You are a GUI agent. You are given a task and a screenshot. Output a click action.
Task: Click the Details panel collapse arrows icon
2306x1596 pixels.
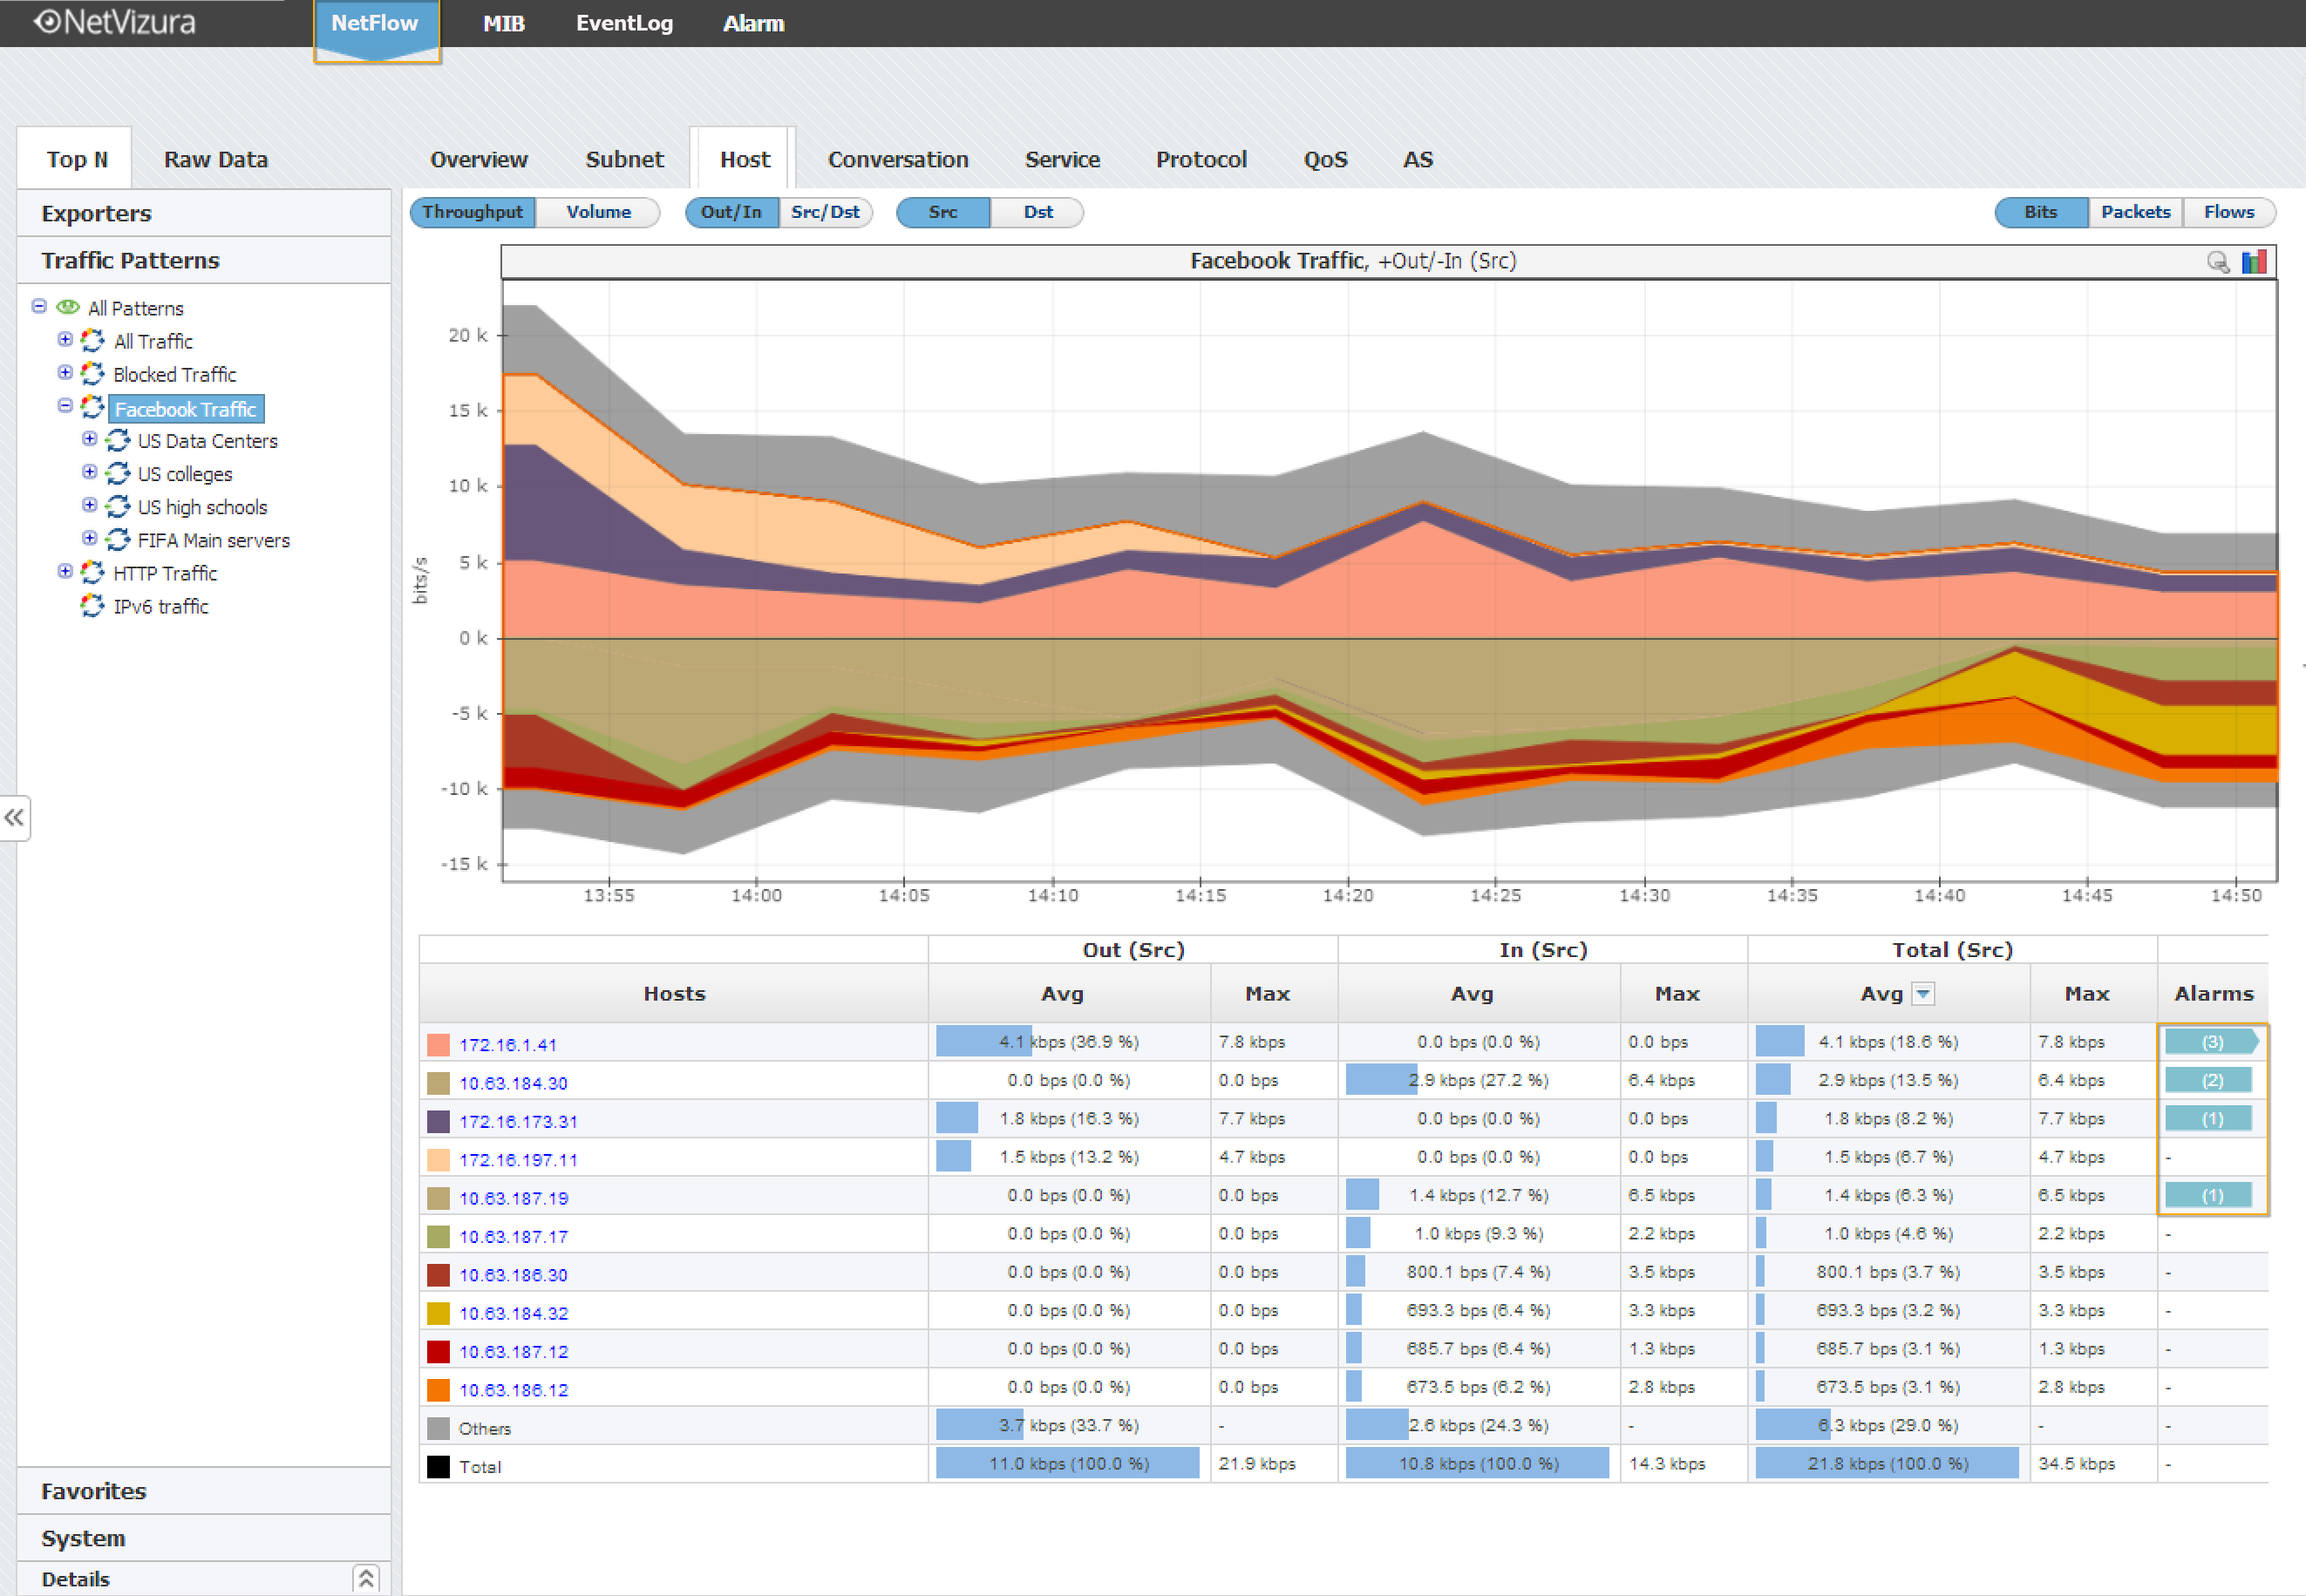click(x=366, y=1578)
